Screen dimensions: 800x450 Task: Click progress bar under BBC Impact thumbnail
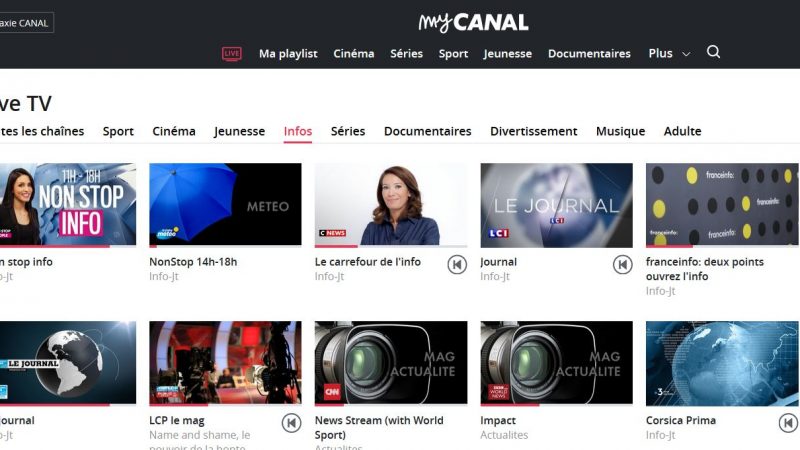pyautogui.click(x=557, y=405)
